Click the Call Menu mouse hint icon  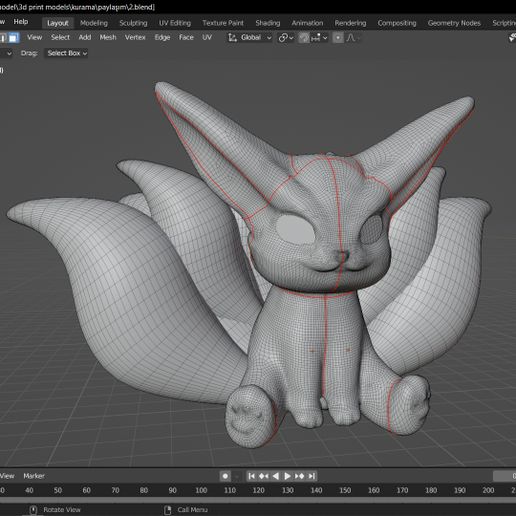click(x=168, y=510)
